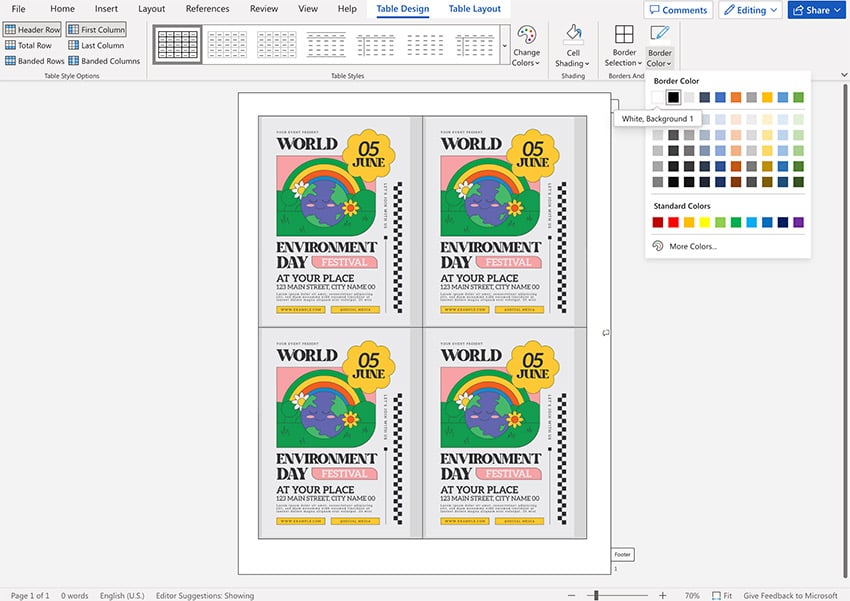Screen dimensions: 850x601
Task: Click the English (U.S.) language indicator
Action: tap(122, 595)
